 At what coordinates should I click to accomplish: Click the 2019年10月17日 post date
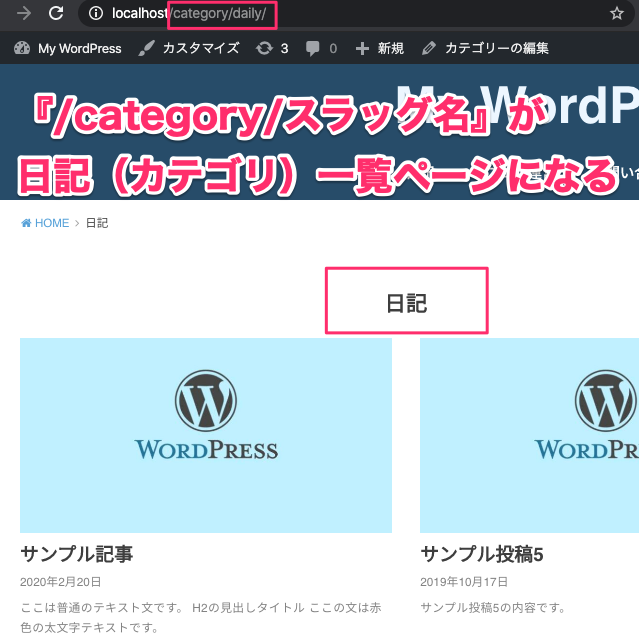pos(464,582)
